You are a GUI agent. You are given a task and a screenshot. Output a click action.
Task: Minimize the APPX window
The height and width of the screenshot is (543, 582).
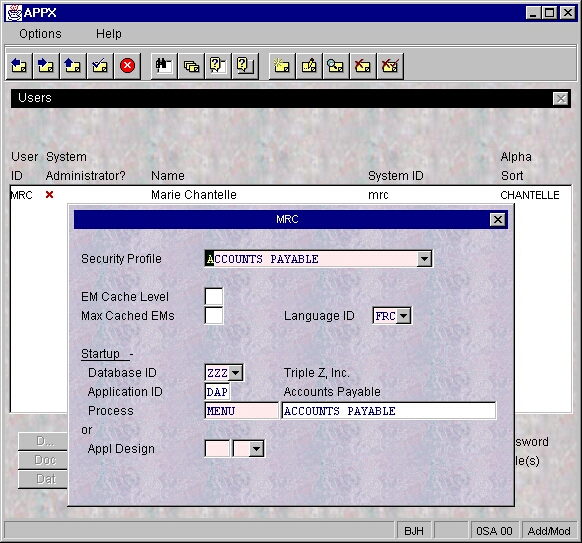(x=533, y=13)
